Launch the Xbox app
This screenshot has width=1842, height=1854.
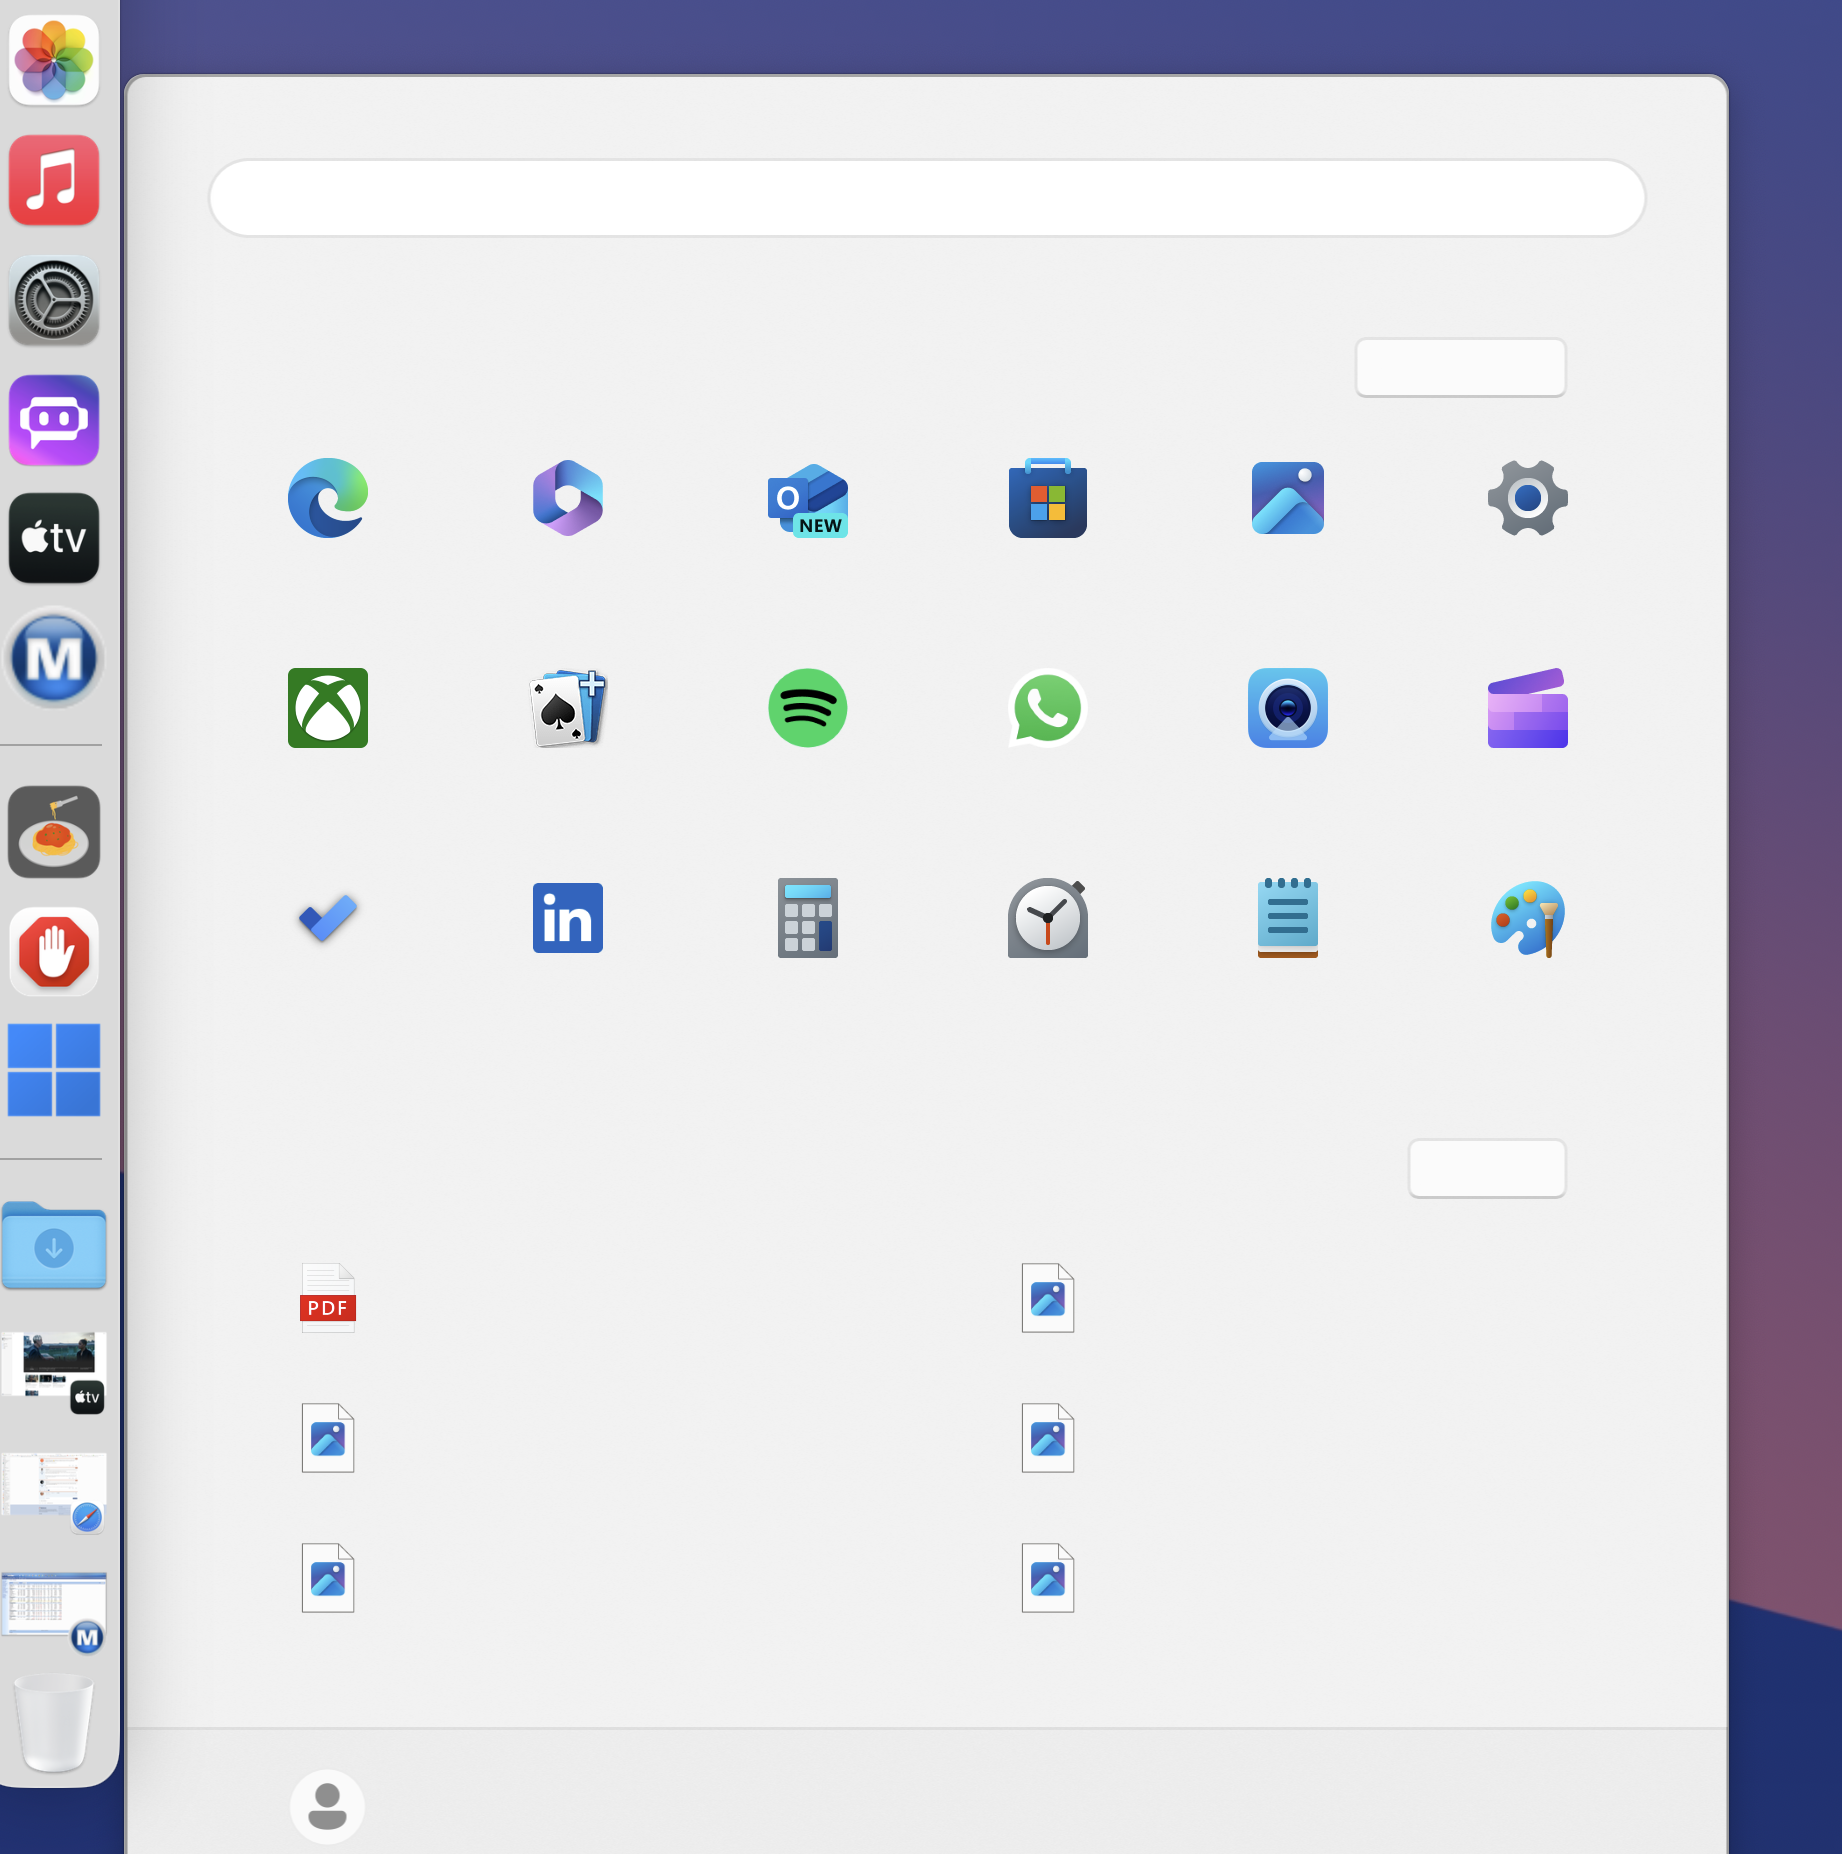click(328, 708)
